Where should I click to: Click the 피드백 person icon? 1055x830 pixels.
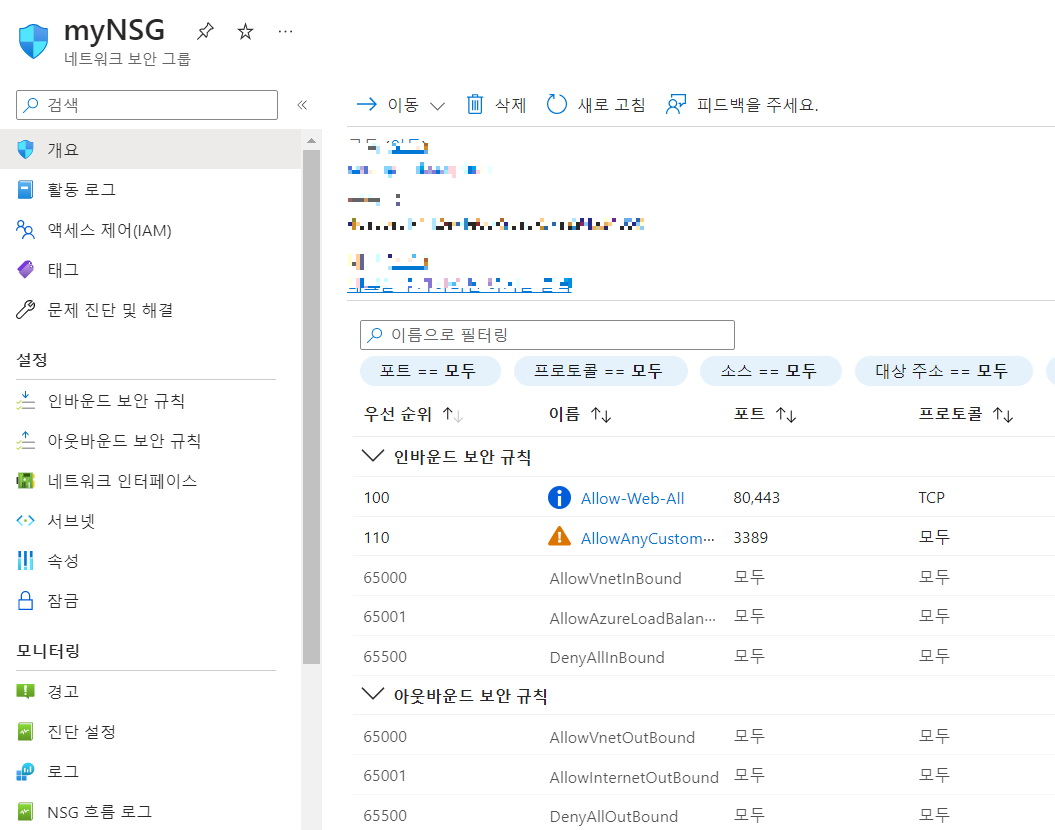676,104
